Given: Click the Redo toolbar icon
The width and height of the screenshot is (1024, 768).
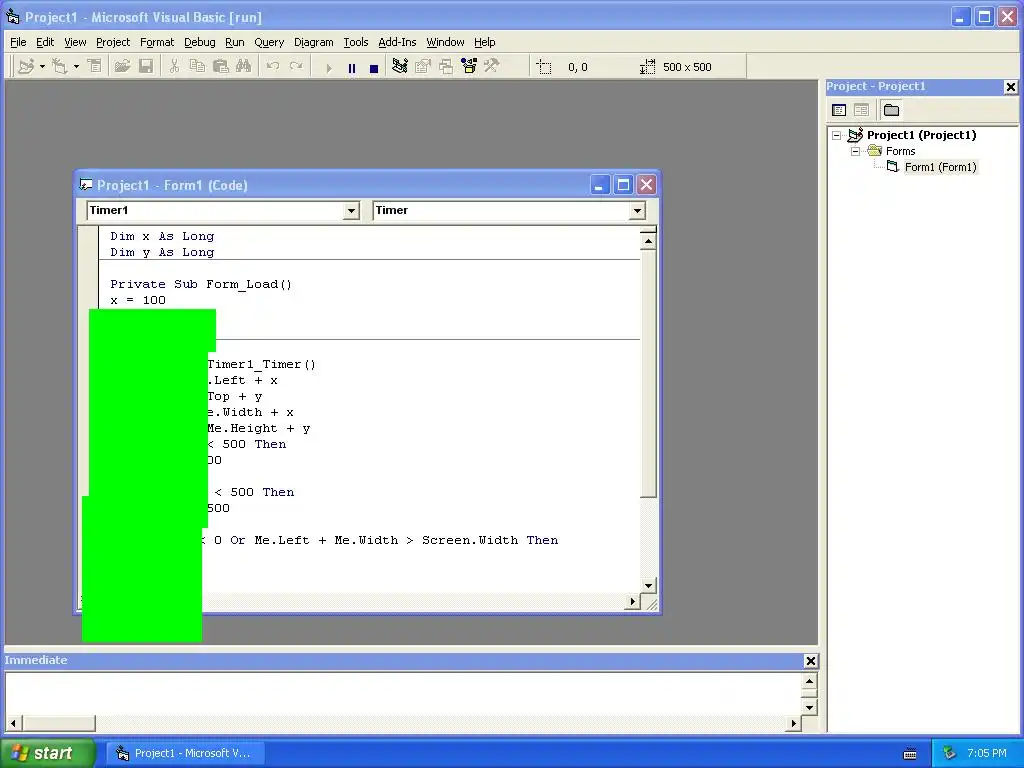Looking at the screenshot, I should pos(296,67).
